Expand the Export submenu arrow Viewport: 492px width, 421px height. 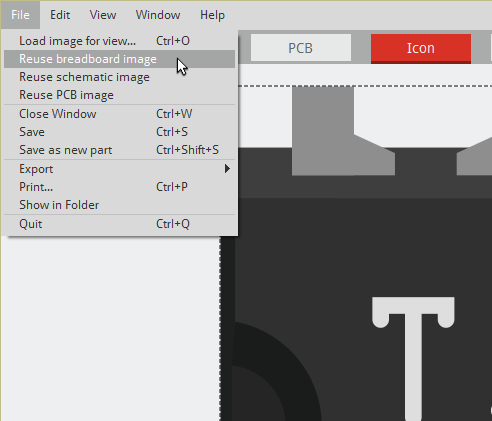coord(227,169)
